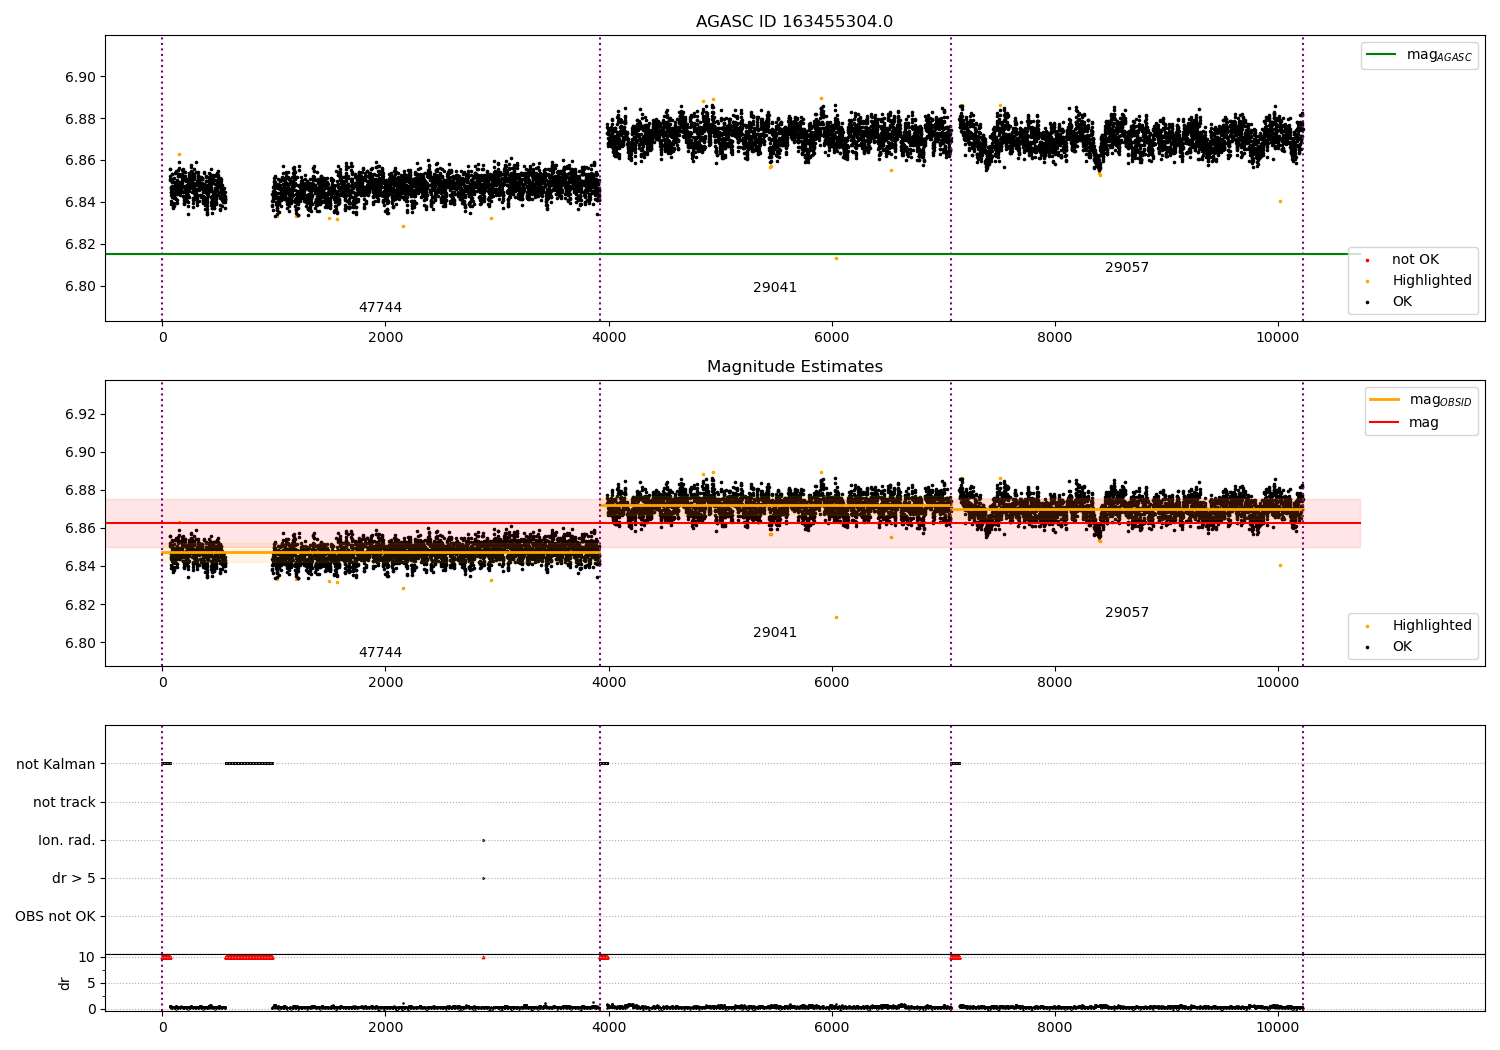
Task: Select the mag AGASC legend entry
Action: [x=1419, y=55]
